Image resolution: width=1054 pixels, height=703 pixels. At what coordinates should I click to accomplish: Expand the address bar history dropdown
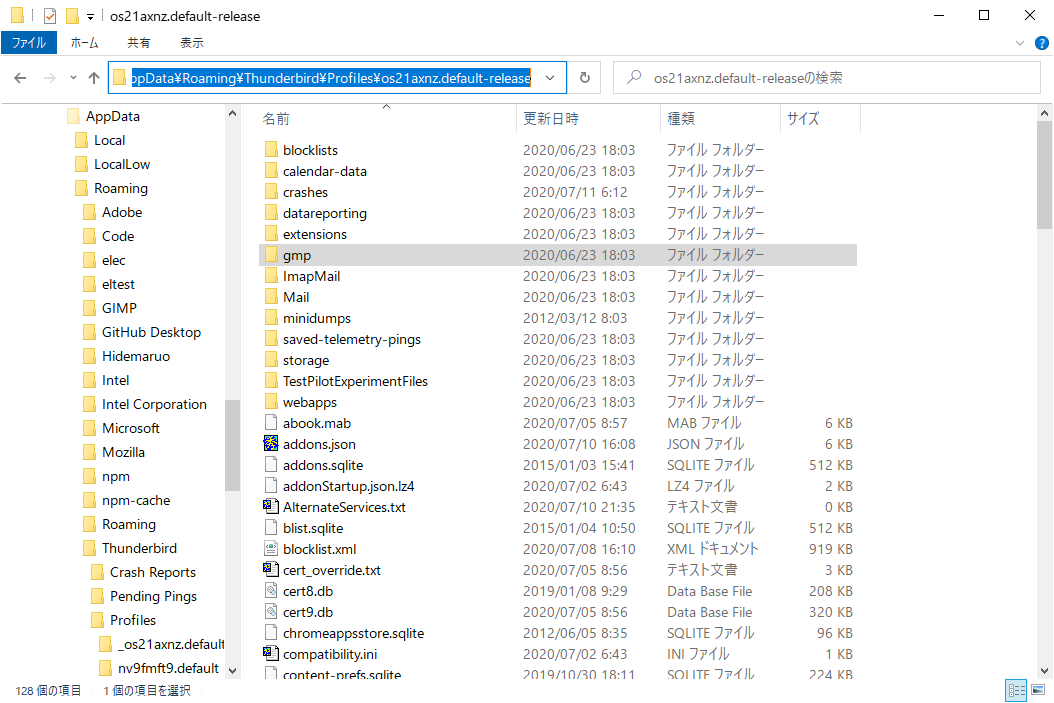550,78
